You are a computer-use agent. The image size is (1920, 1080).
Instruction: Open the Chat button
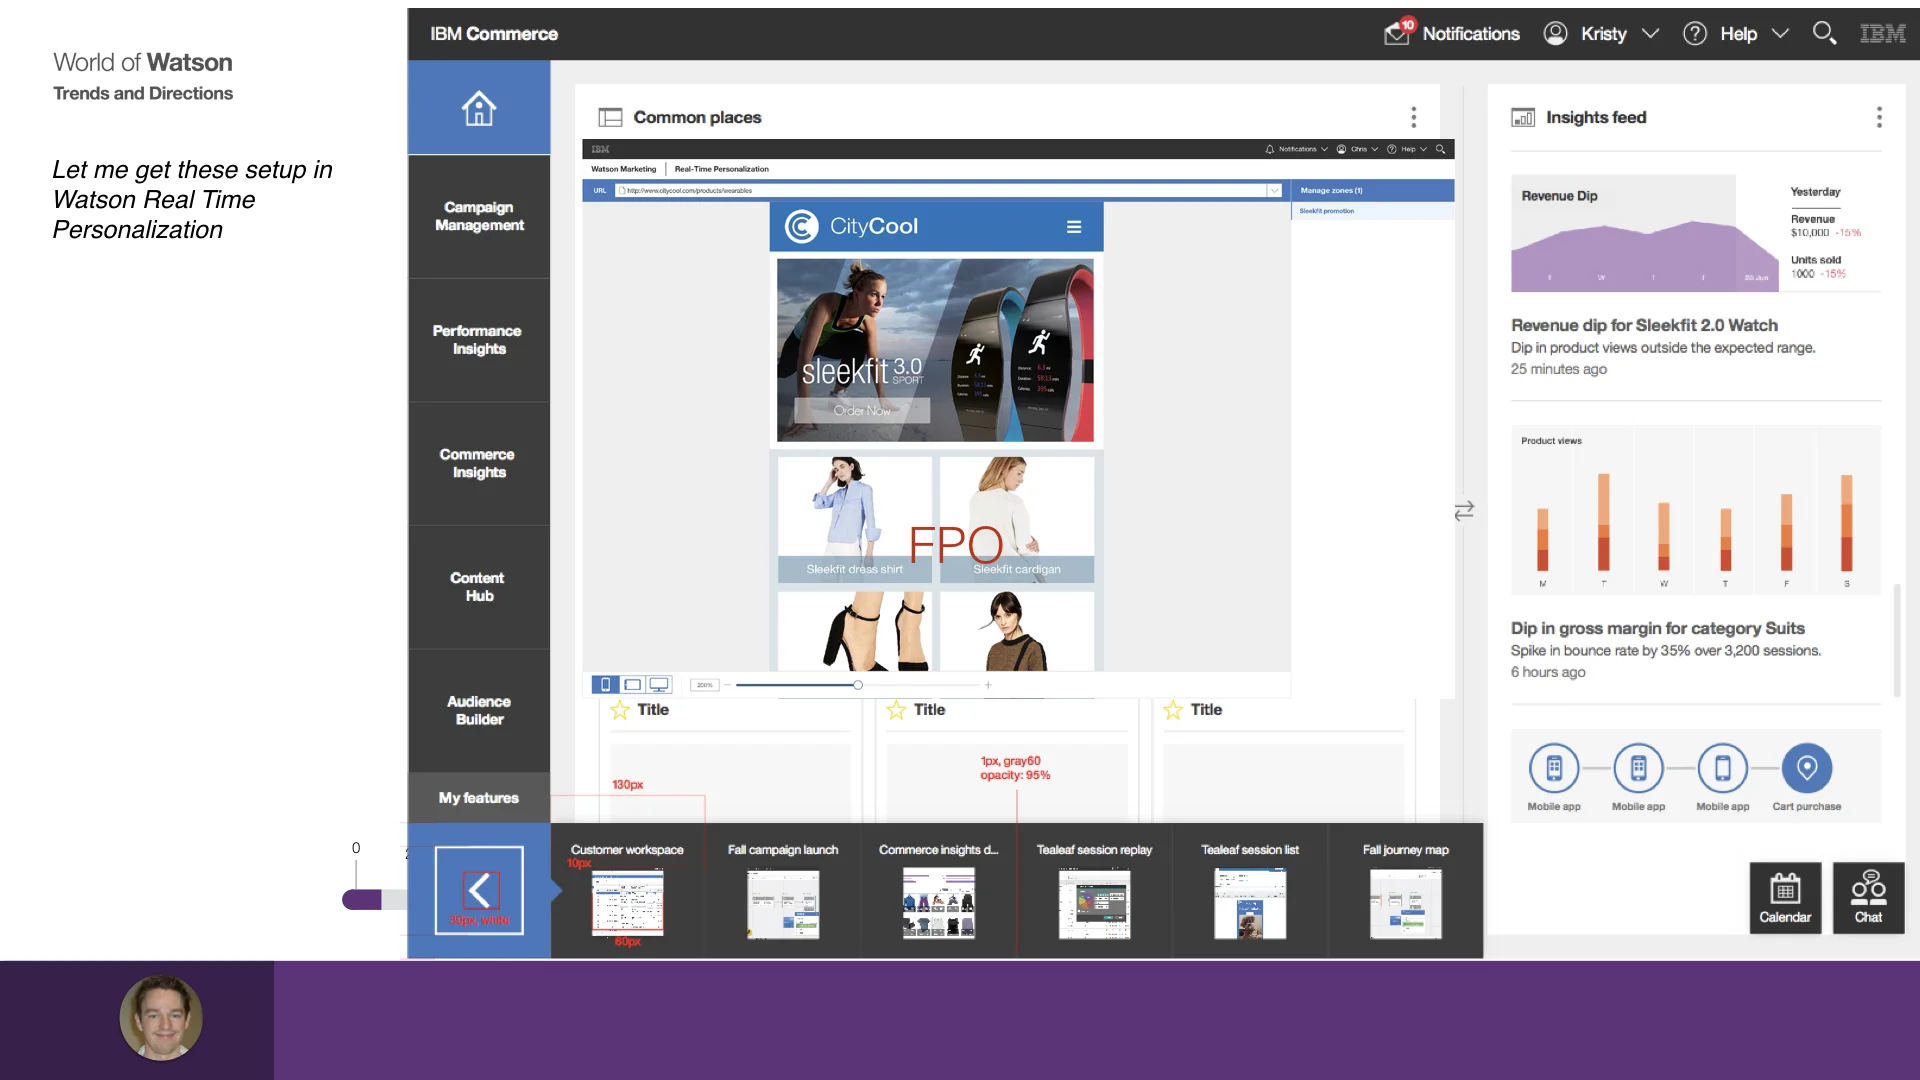click(x=1867, y=897)
